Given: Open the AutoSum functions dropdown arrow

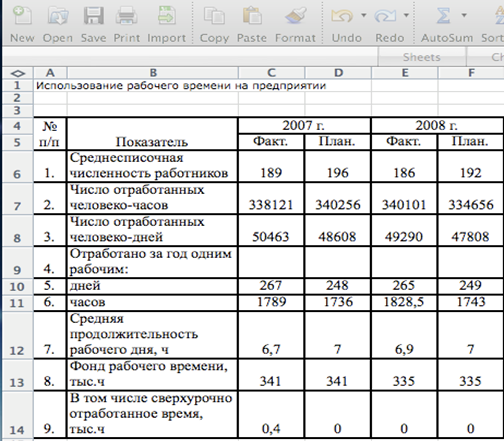Looking at the screenshot, I should 464,15.
